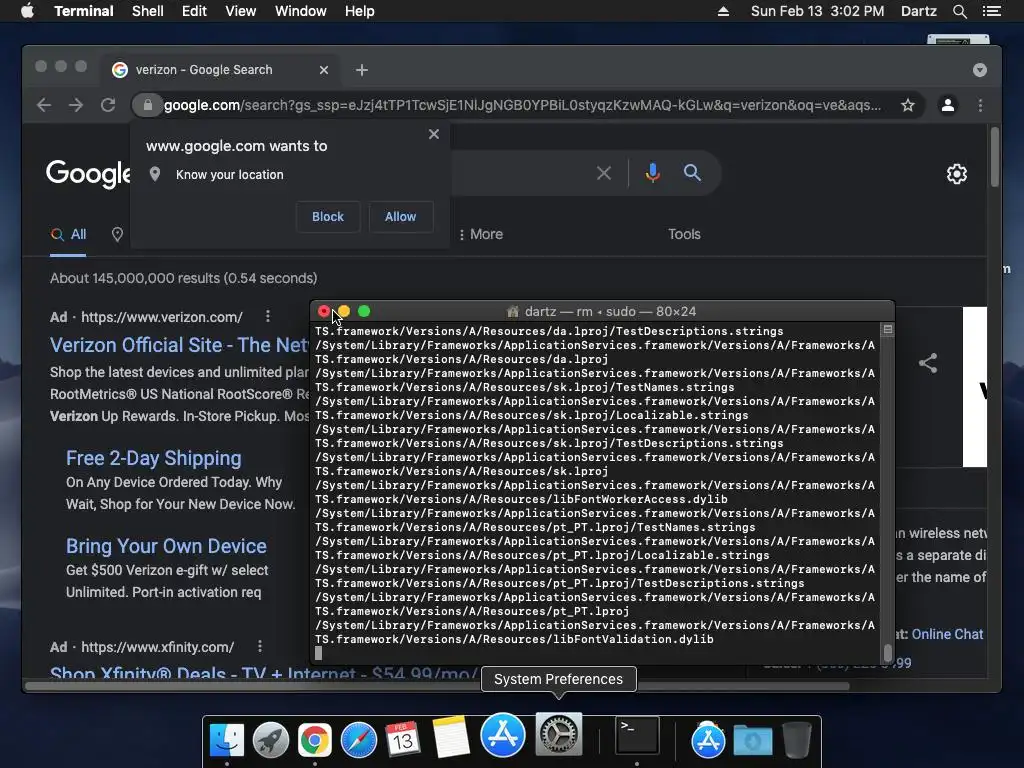Start Google voice search microphone
Screen dimensions: 1024x768
[x=652, y=173]
